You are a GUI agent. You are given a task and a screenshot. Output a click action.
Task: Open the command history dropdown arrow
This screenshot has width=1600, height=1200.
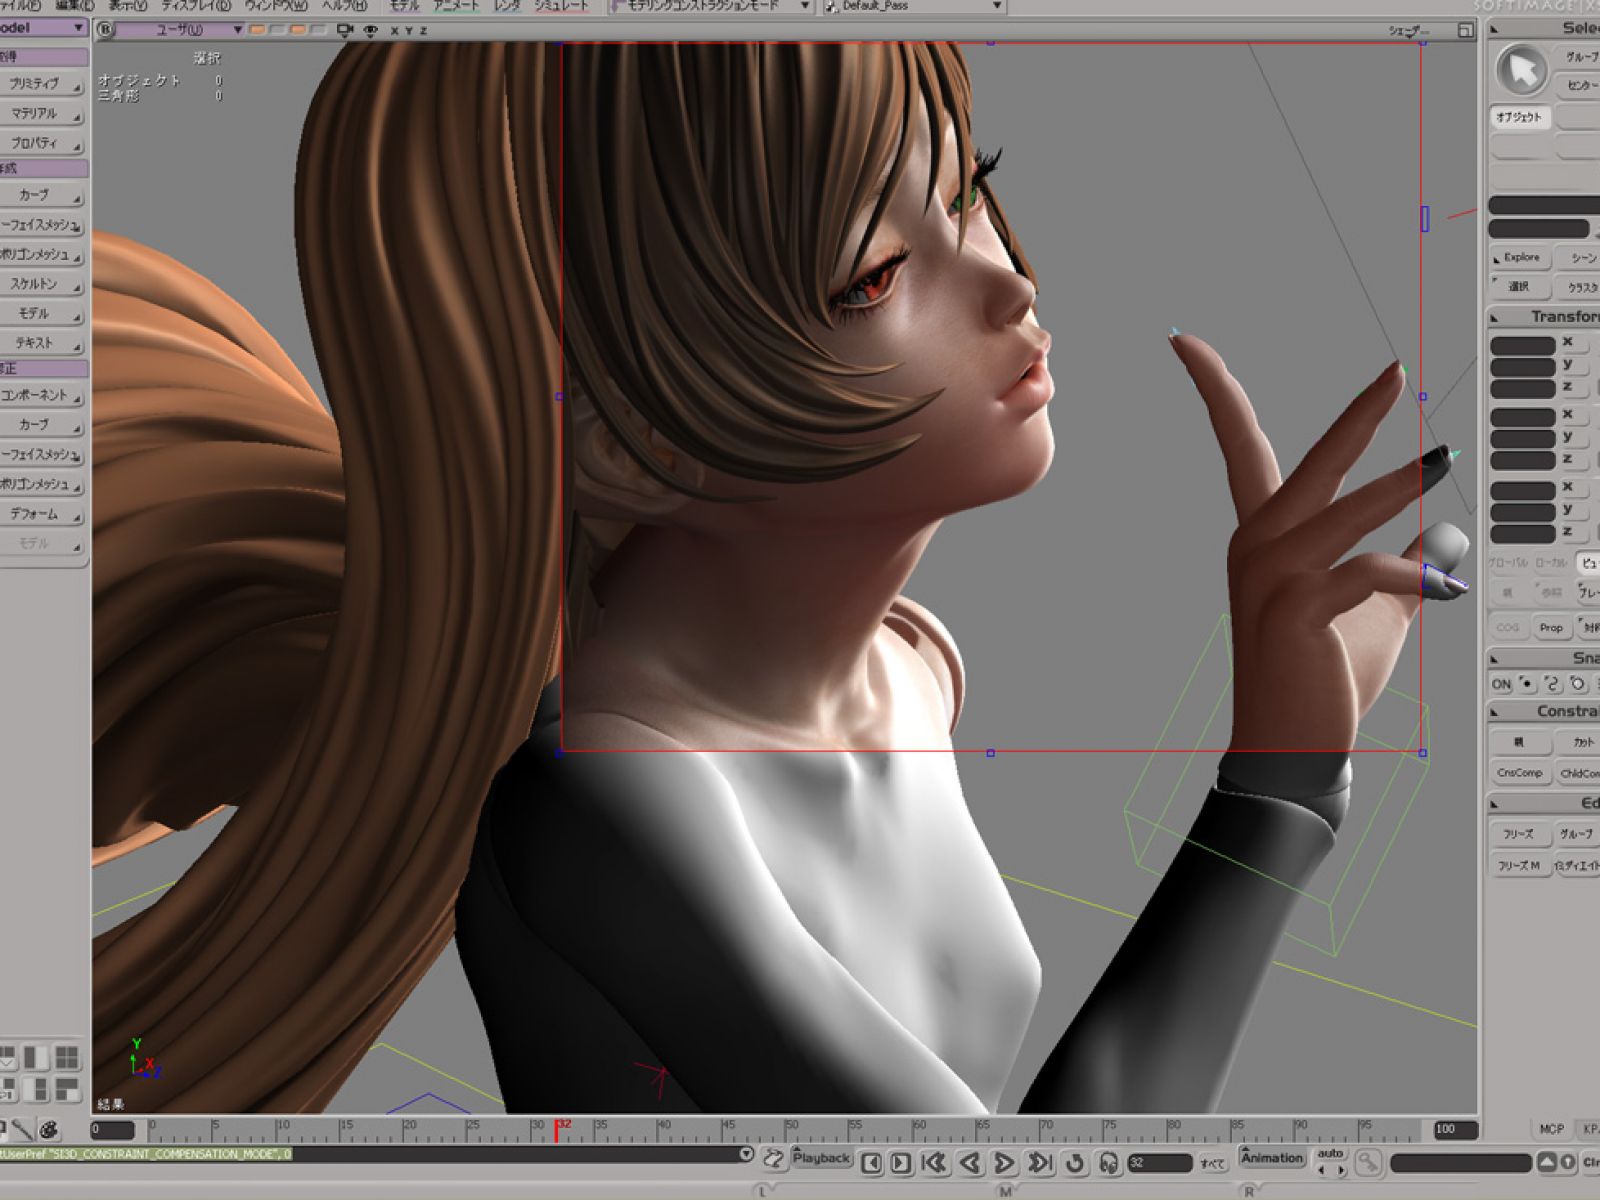(x=746, y=1154)
